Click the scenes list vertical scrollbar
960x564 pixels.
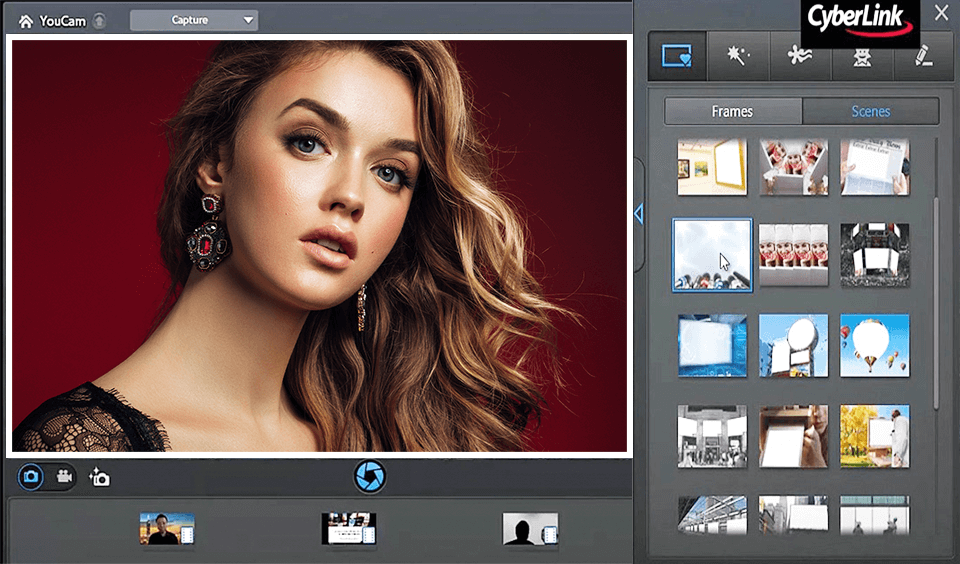[936, 303]
